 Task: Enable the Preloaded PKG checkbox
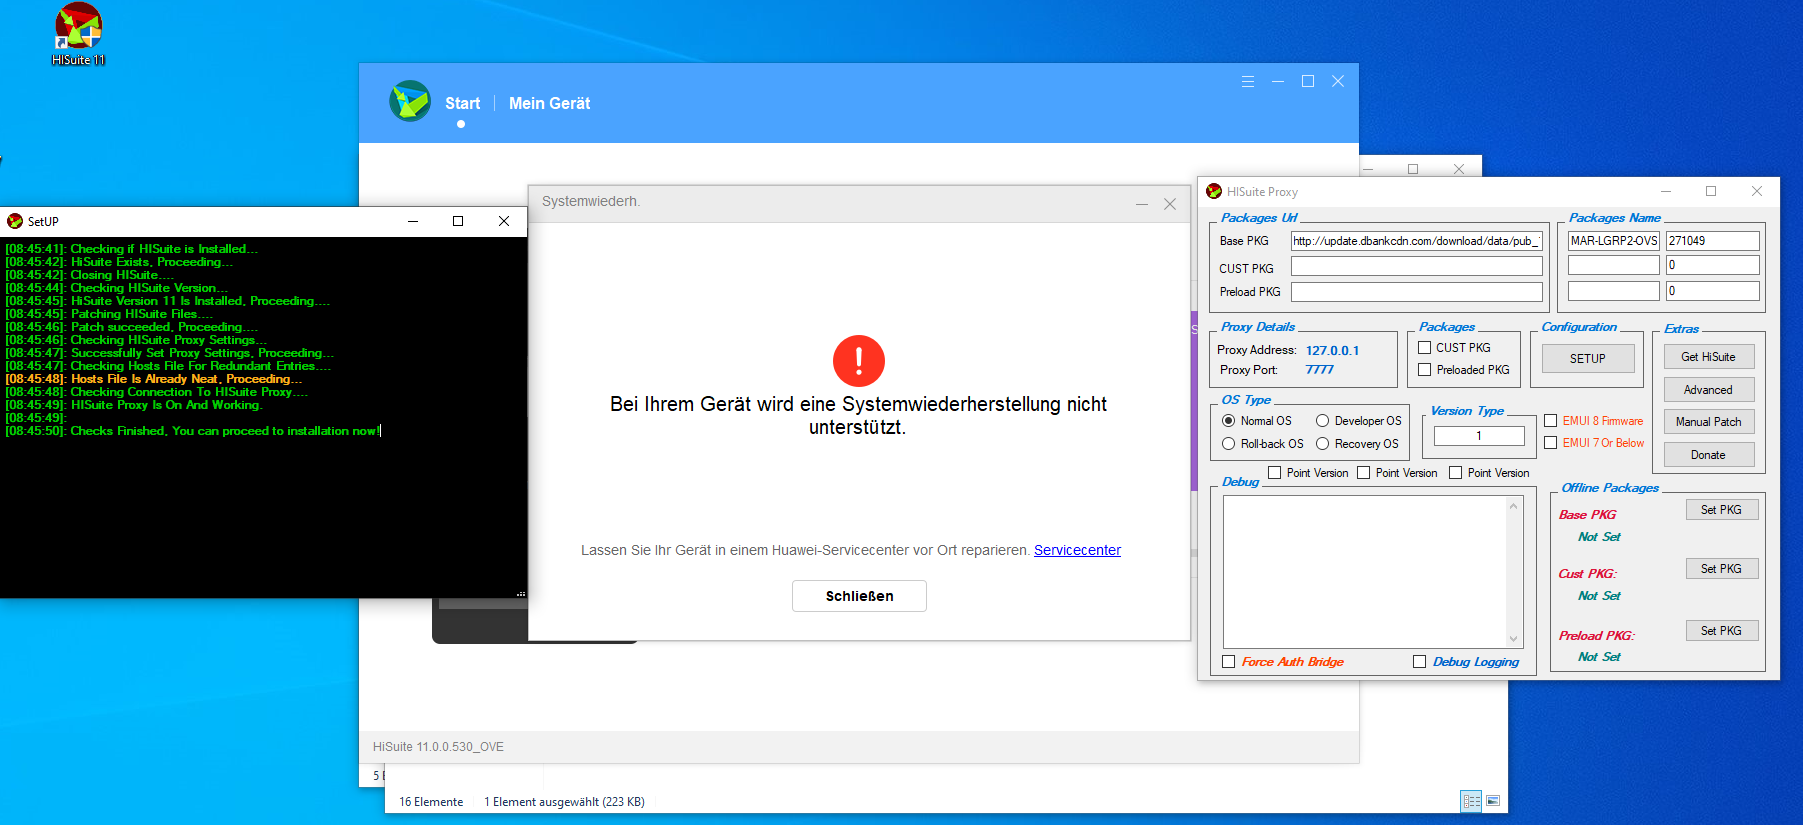click(x=1425, y=370)
